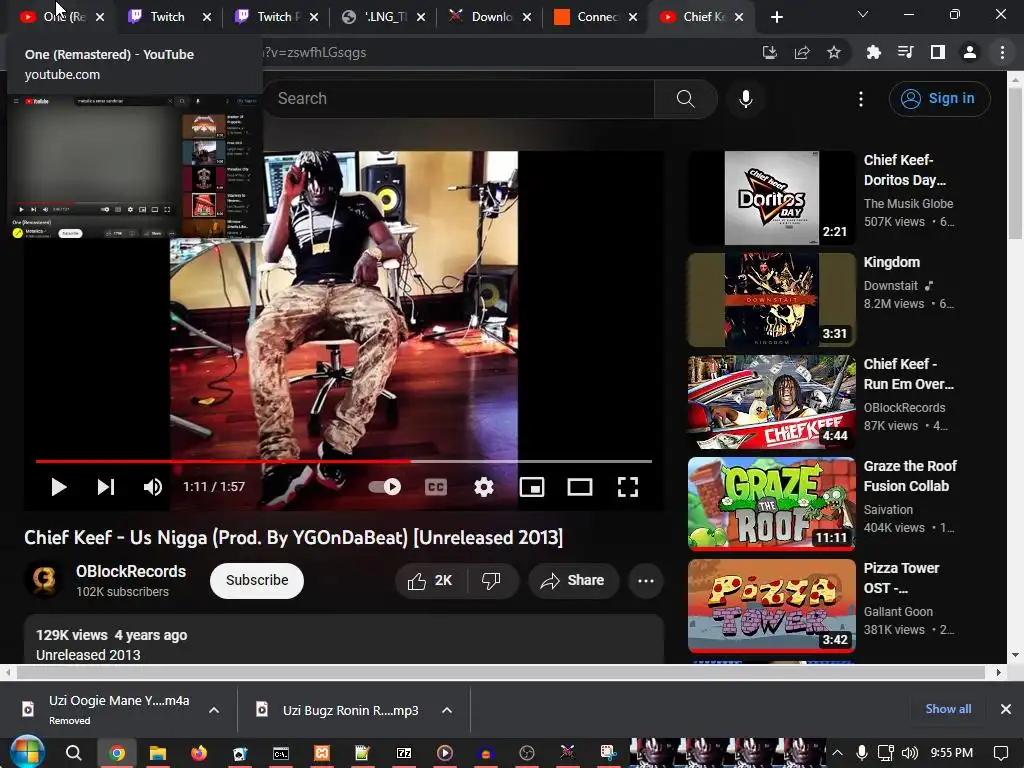
Task: Share this video
Action: (x=573, y=581)
